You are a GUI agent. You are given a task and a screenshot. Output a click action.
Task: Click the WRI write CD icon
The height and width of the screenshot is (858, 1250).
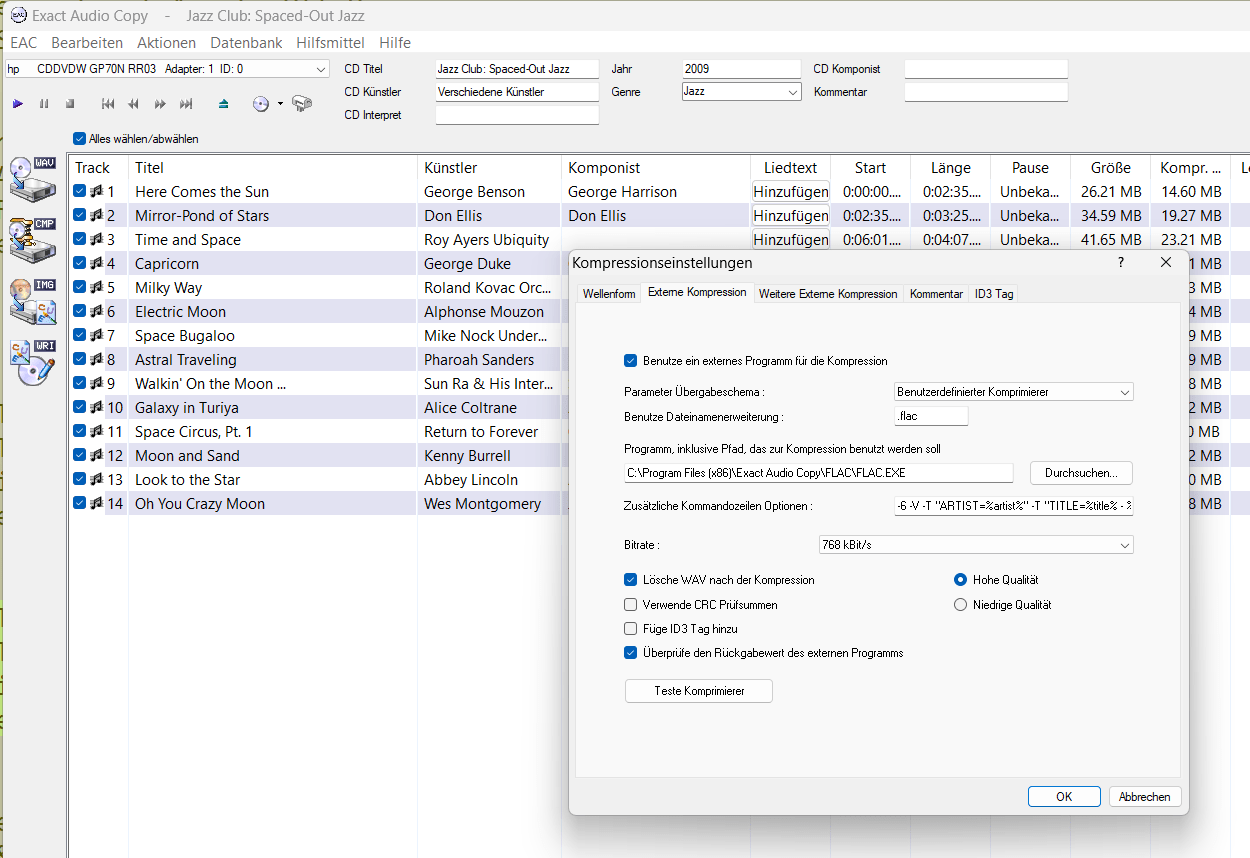pyautogui.click(x=32, y=362)
